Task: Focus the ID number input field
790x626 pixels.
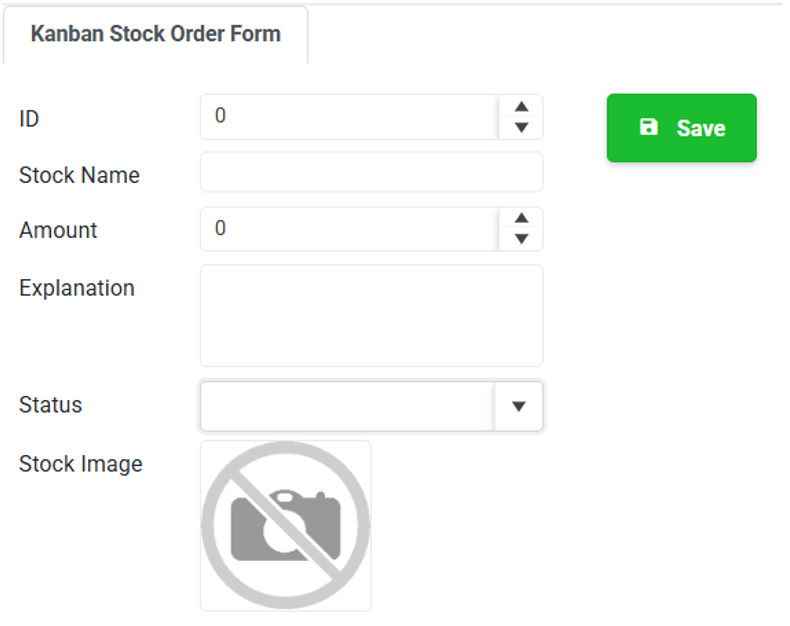Action: (349, 117)
